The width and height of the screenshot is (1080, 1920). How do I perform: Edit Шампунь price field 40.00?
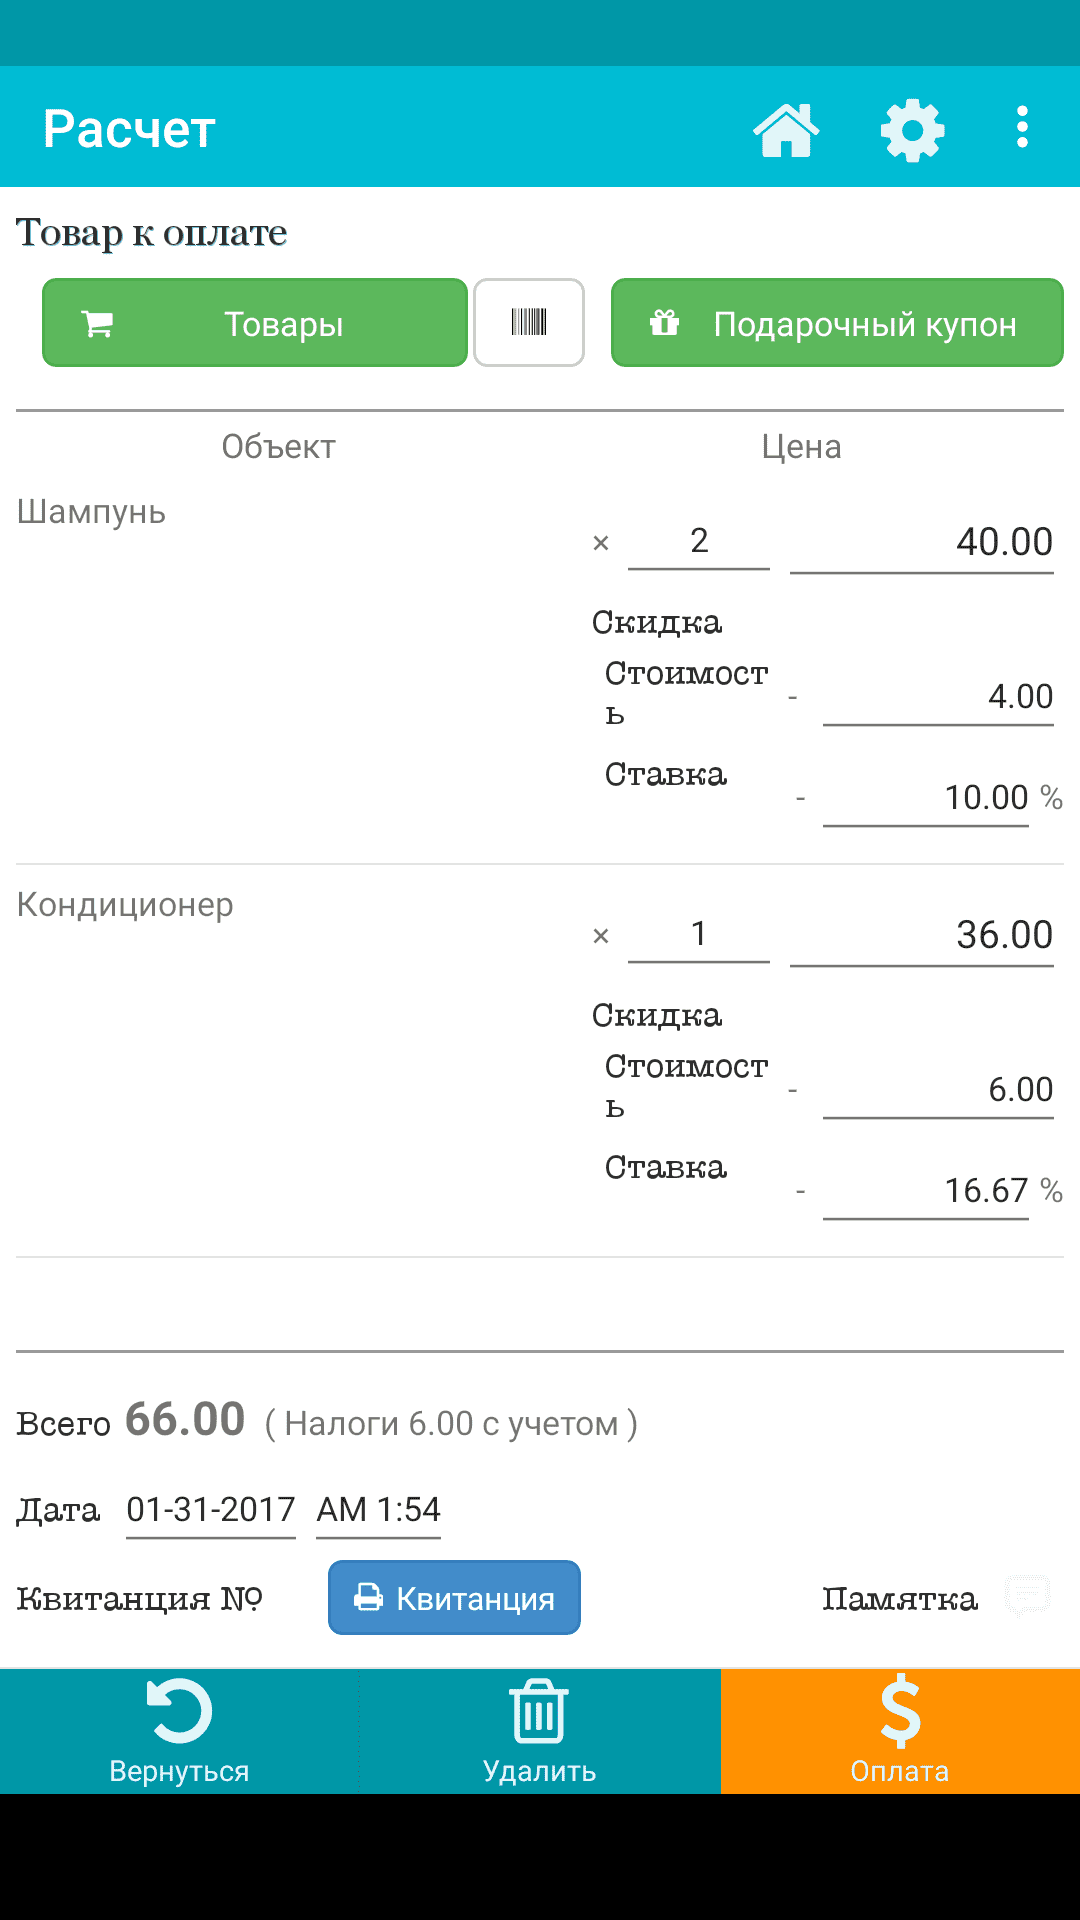click(x=921, y=543)
